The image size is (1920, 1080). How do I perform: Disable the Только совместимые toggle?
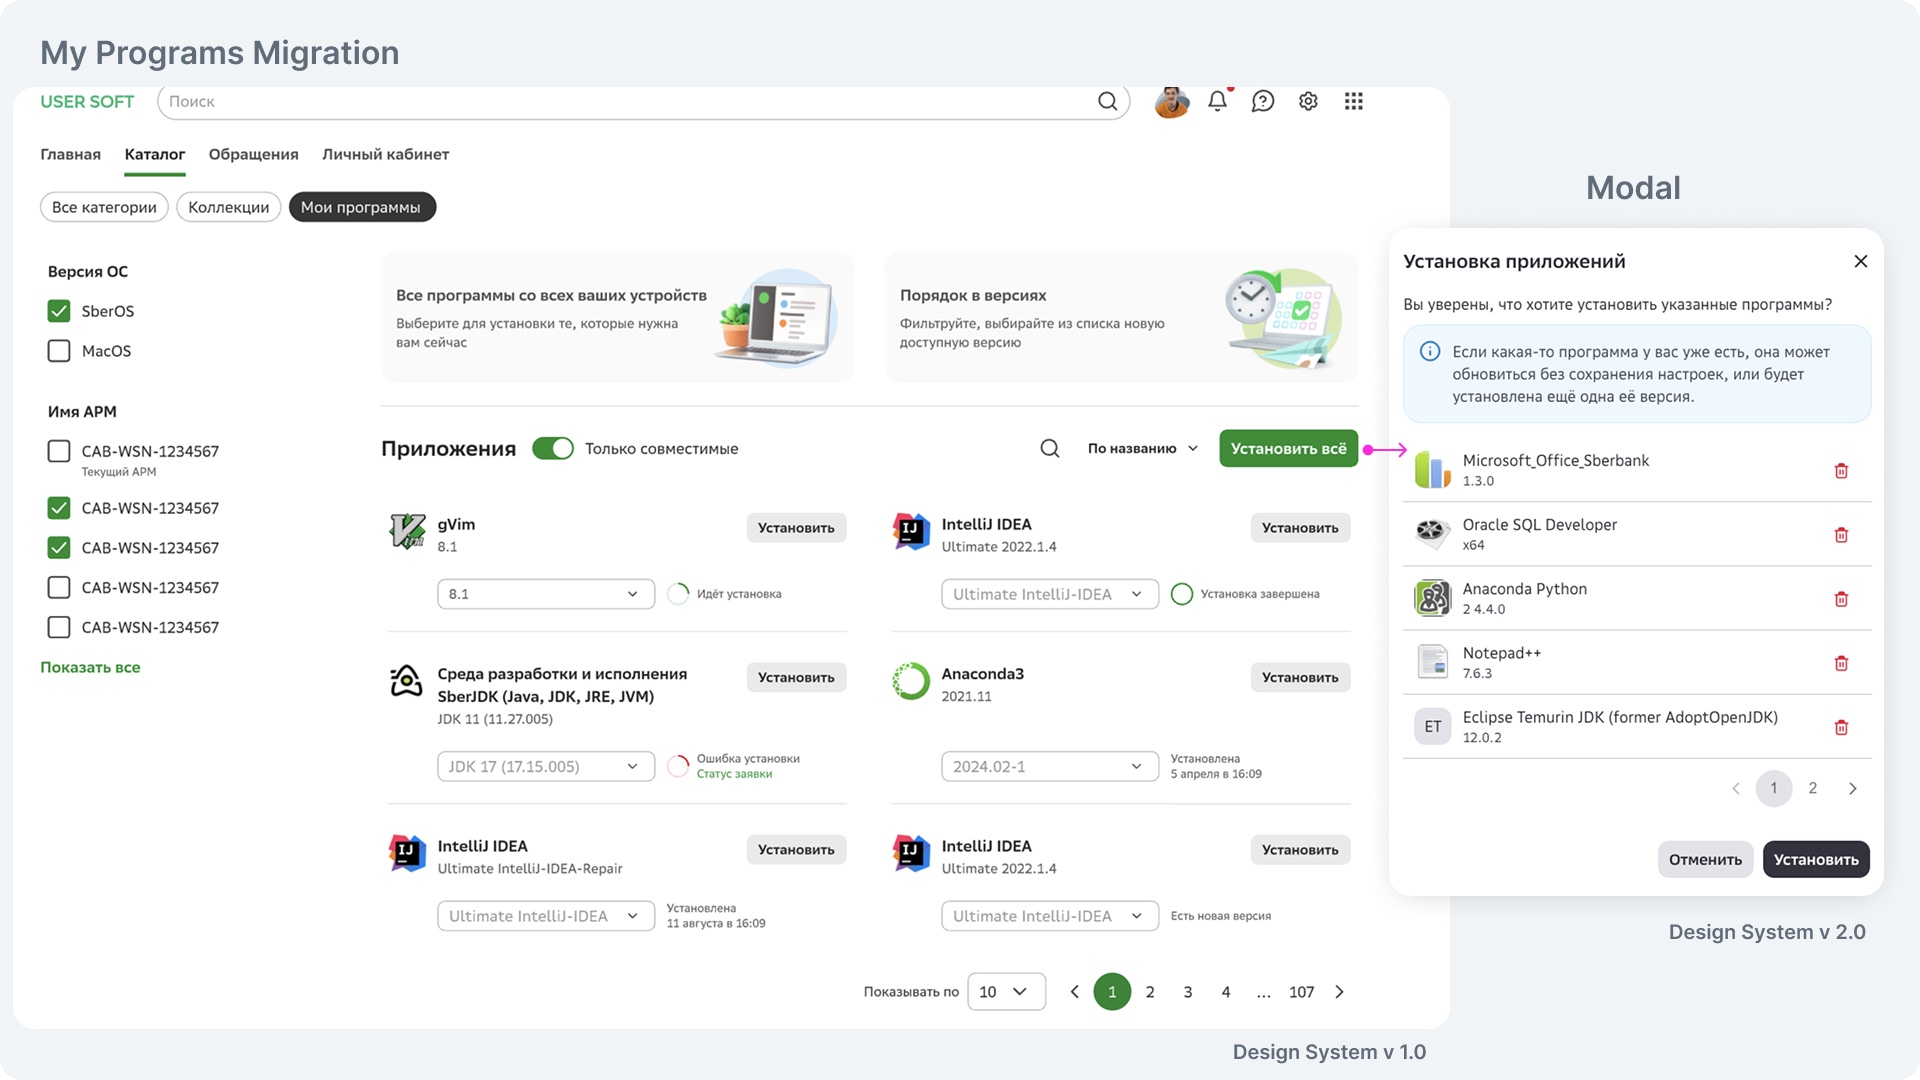(553, 449)
